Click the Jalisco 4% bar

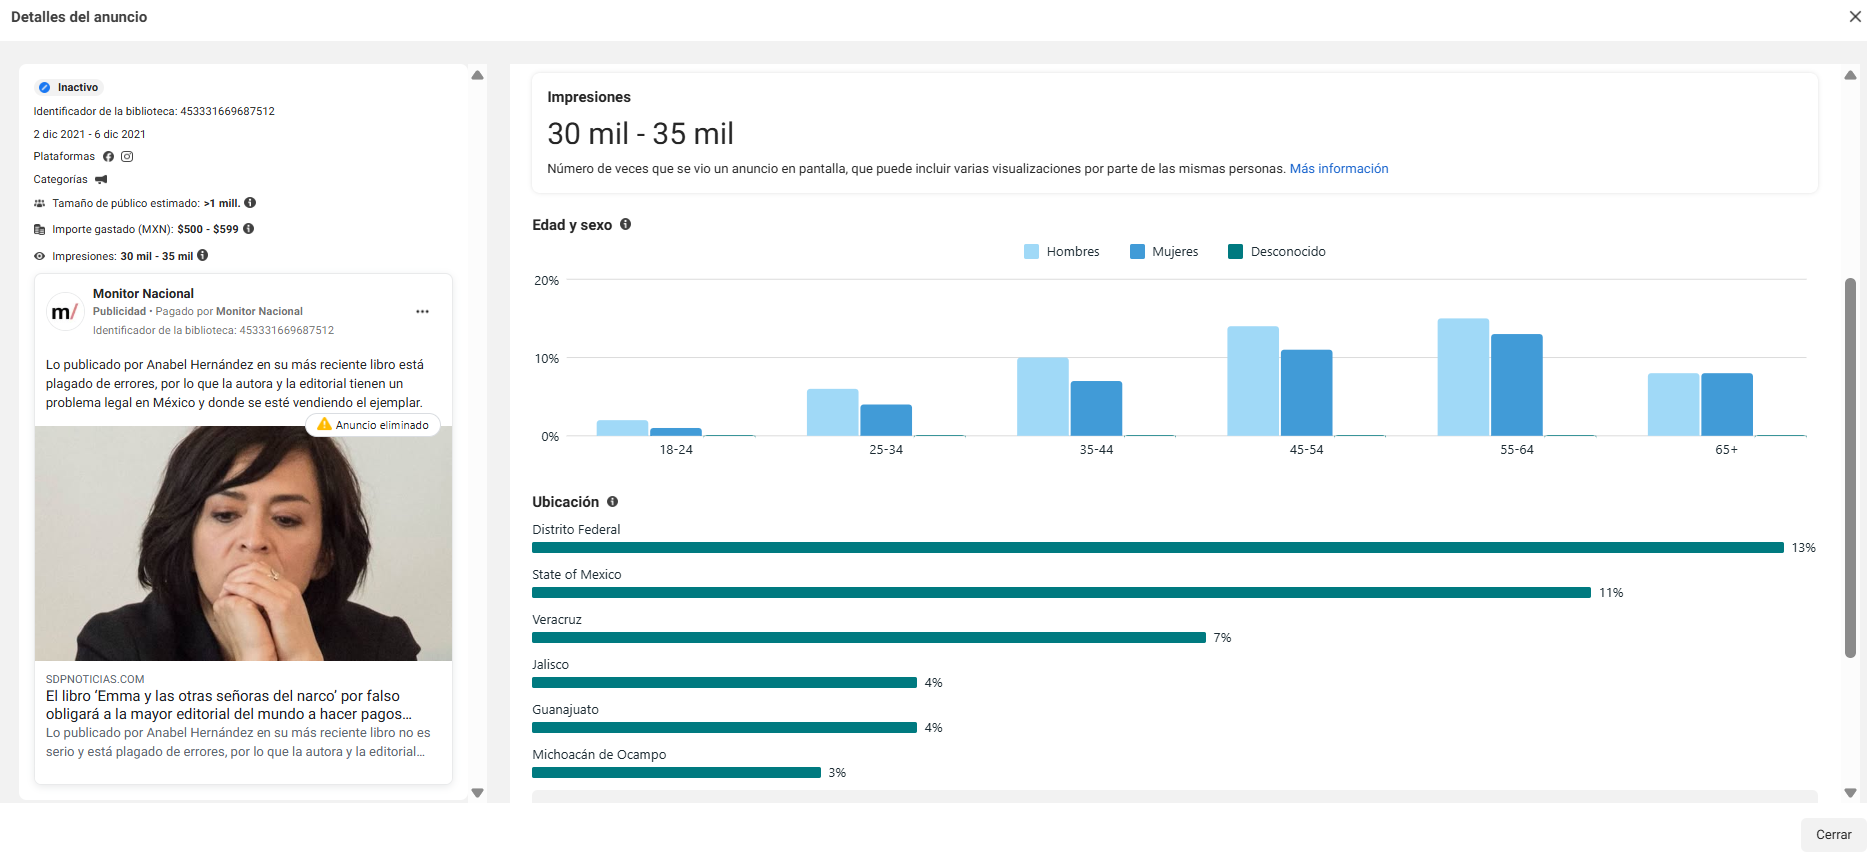pos(724,683)
